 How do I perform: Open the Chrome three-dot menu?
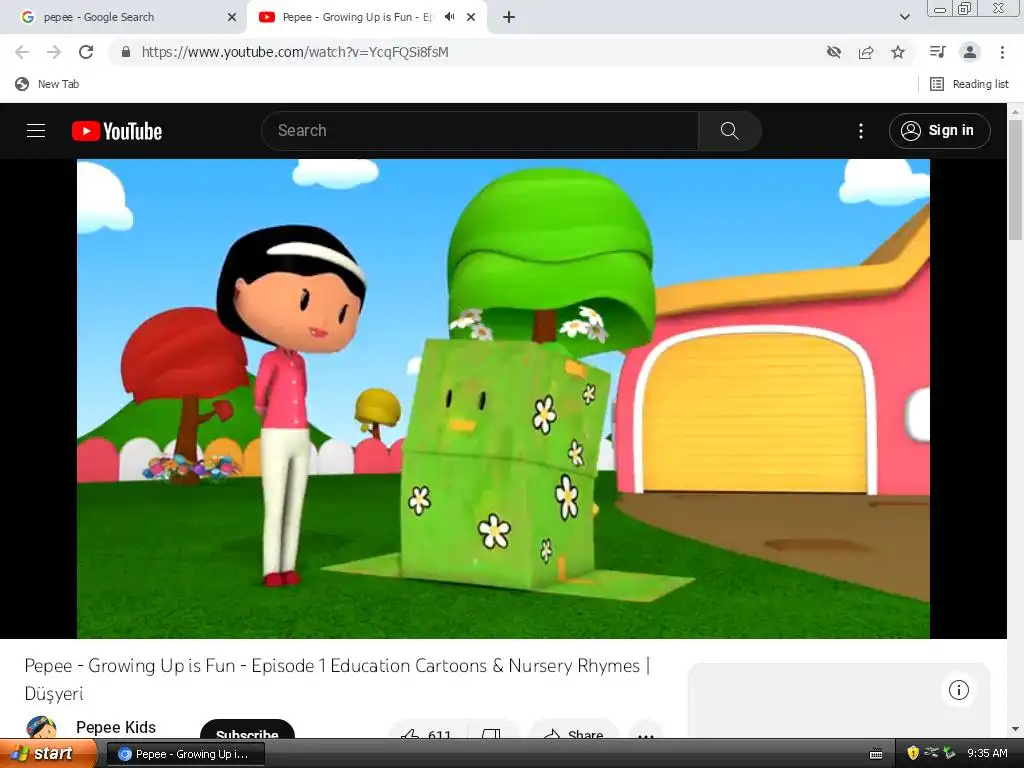point(1002,52)
